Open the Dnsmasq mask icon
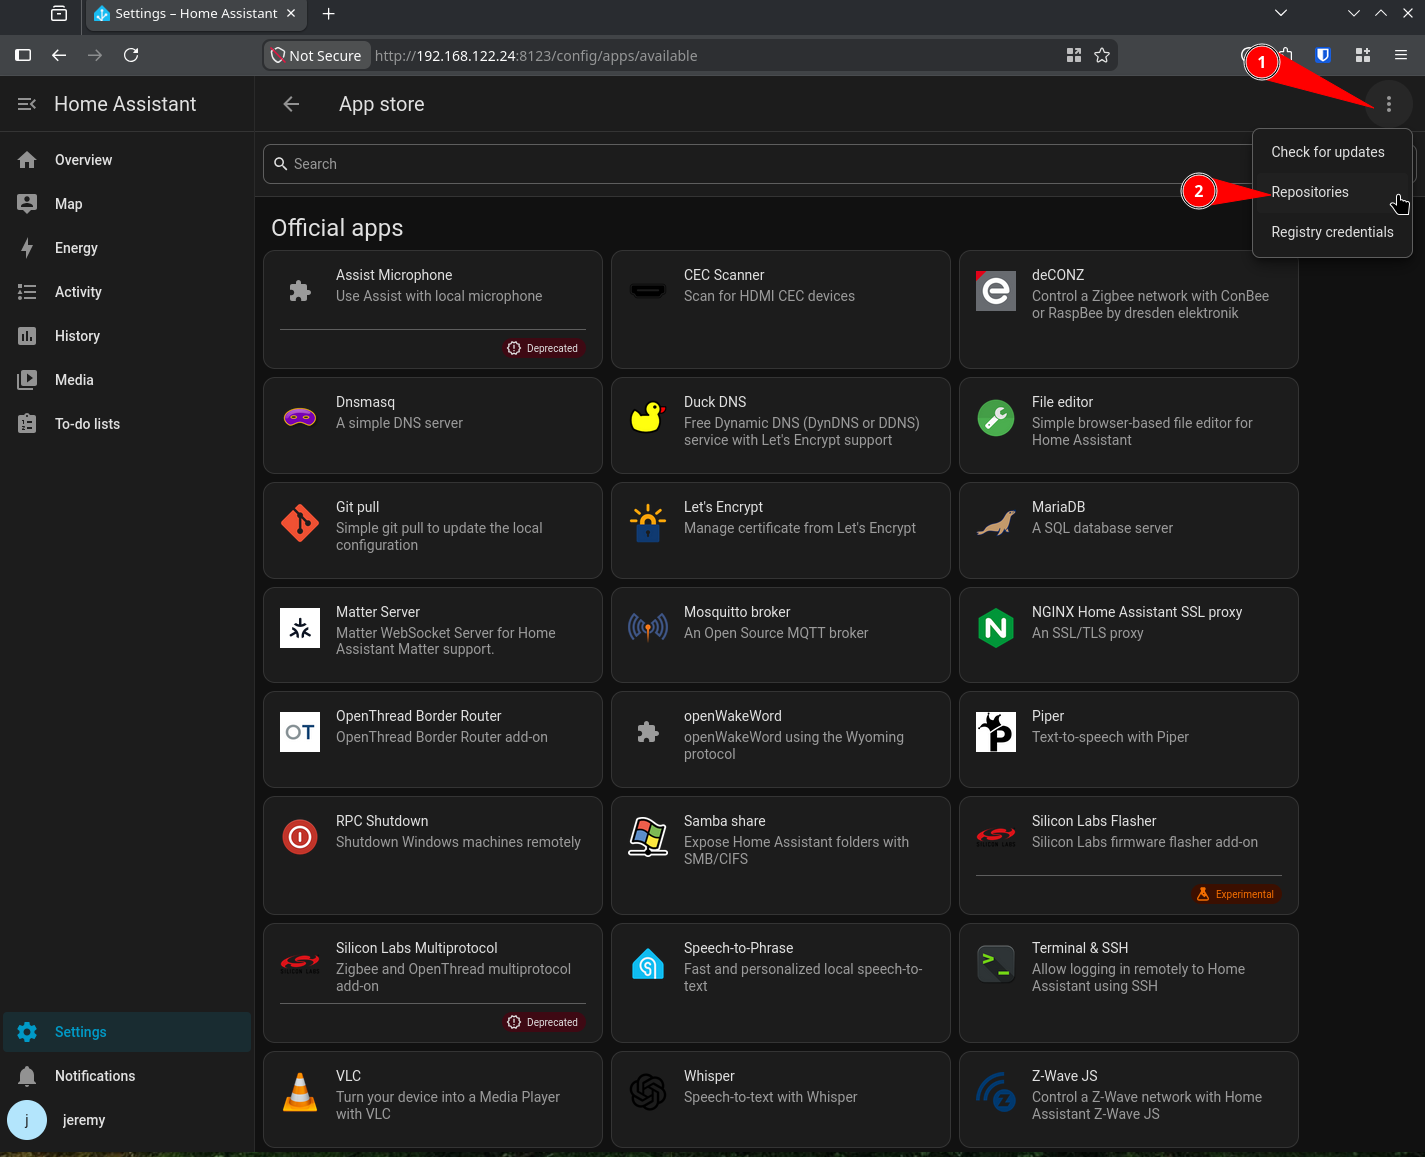 coord(300,417)
